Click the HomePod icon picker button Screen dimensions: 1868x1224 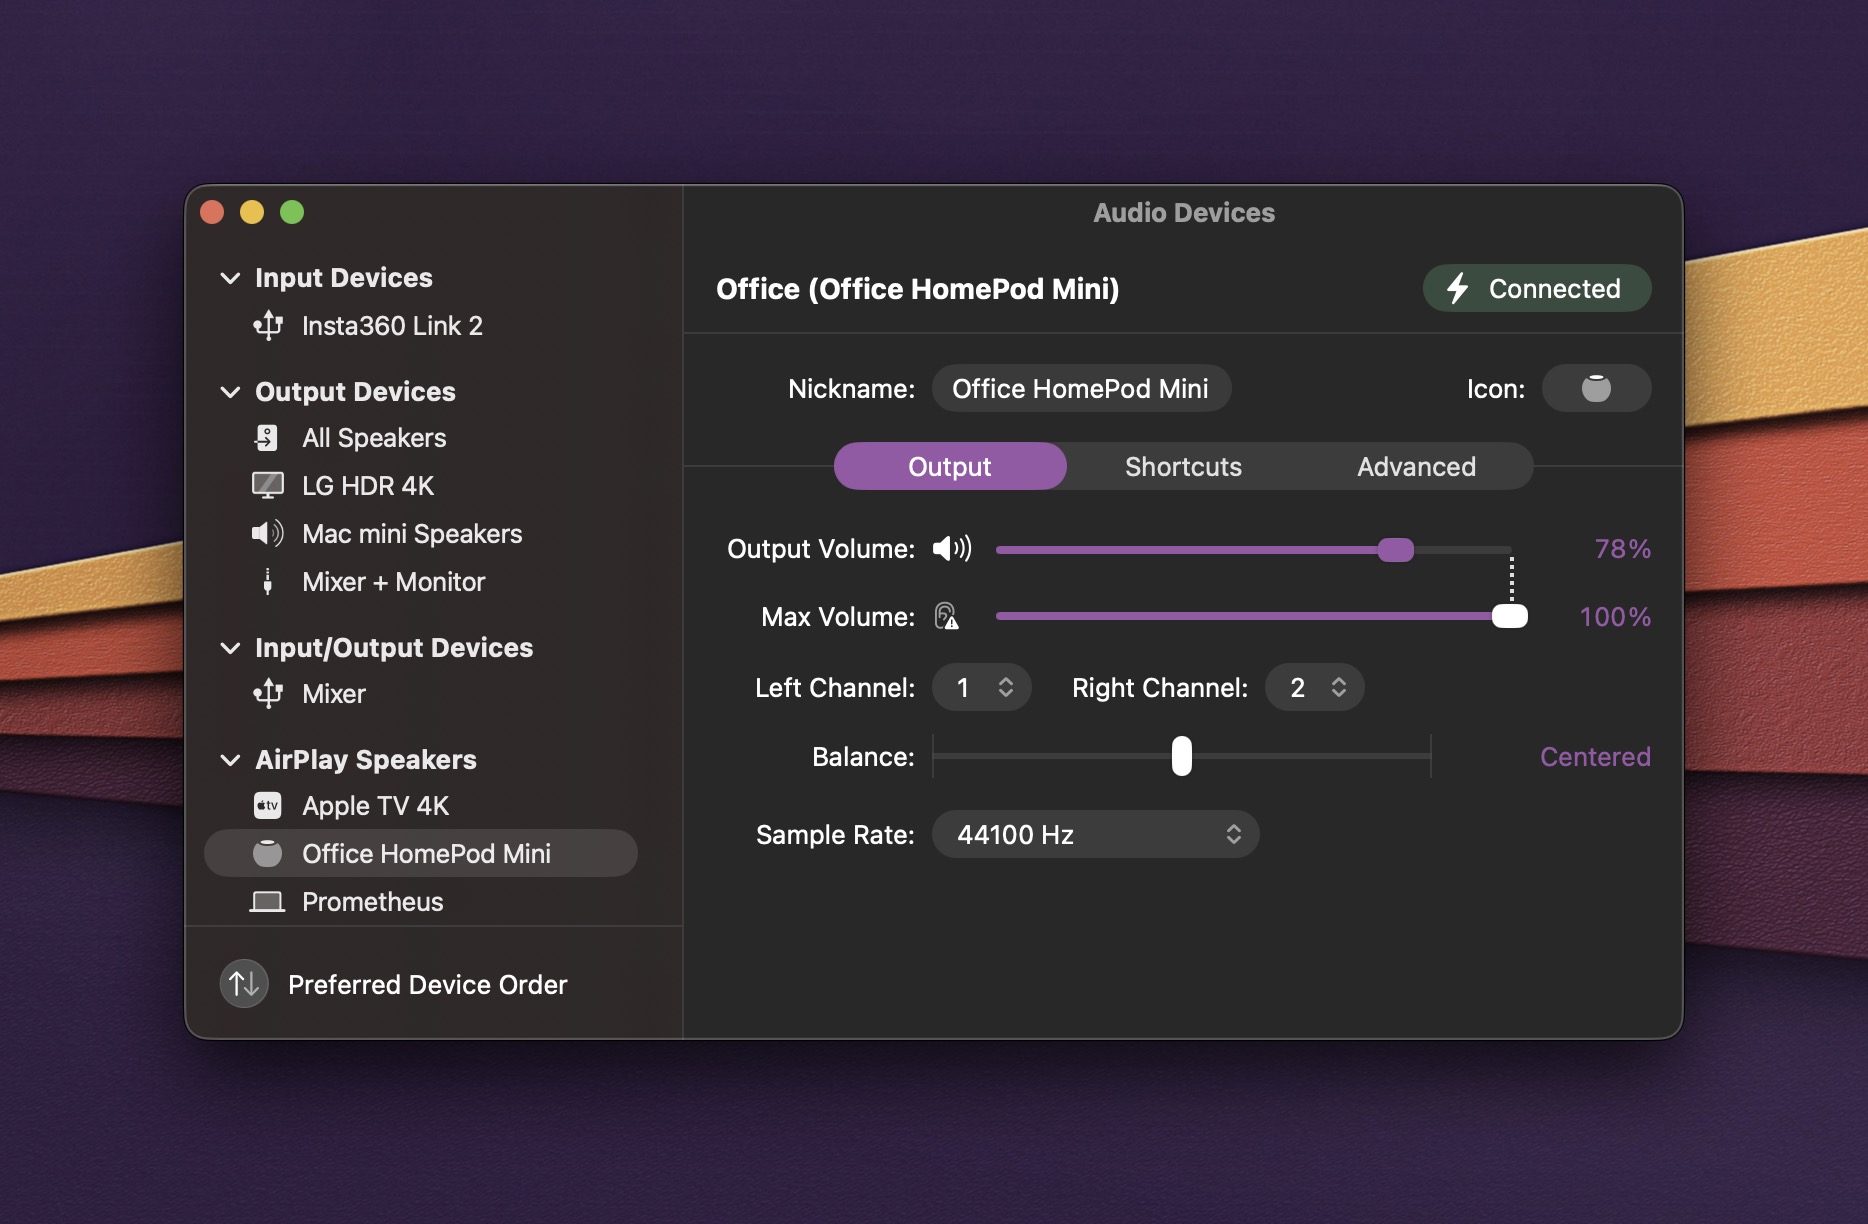[1595, 388]
